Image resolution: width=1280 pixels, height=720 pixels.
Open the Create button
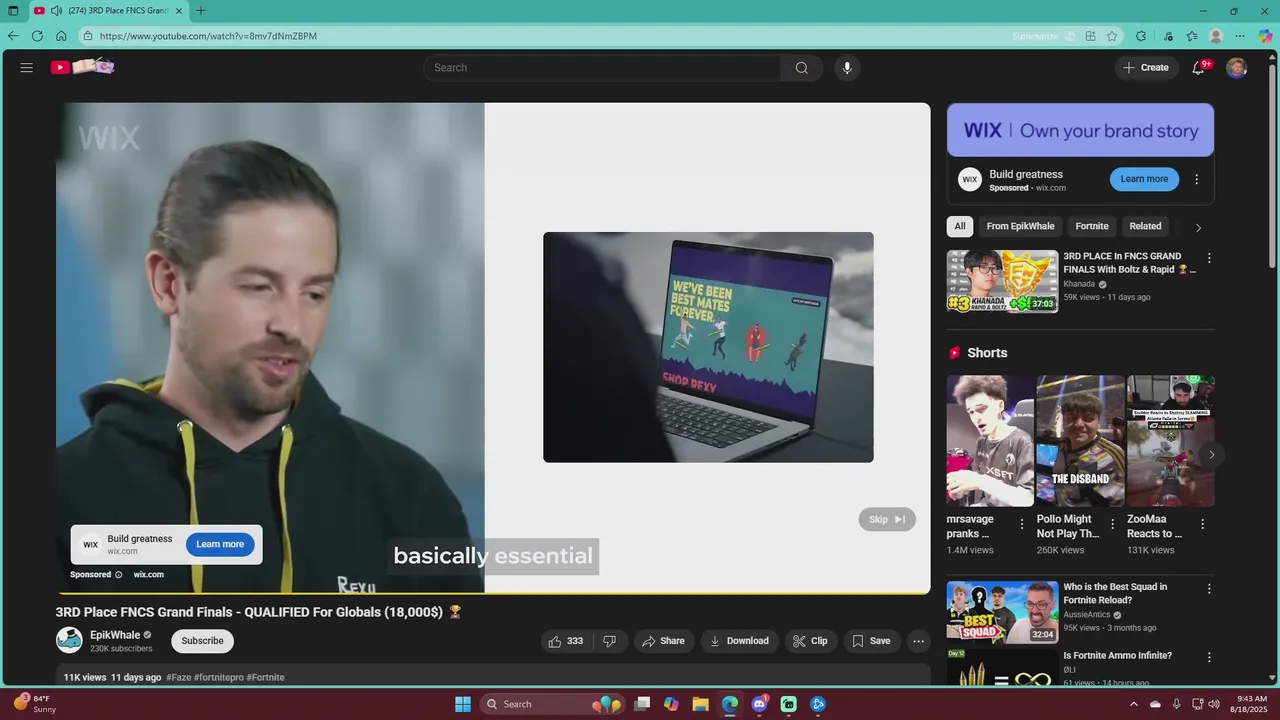[1145, 68]
